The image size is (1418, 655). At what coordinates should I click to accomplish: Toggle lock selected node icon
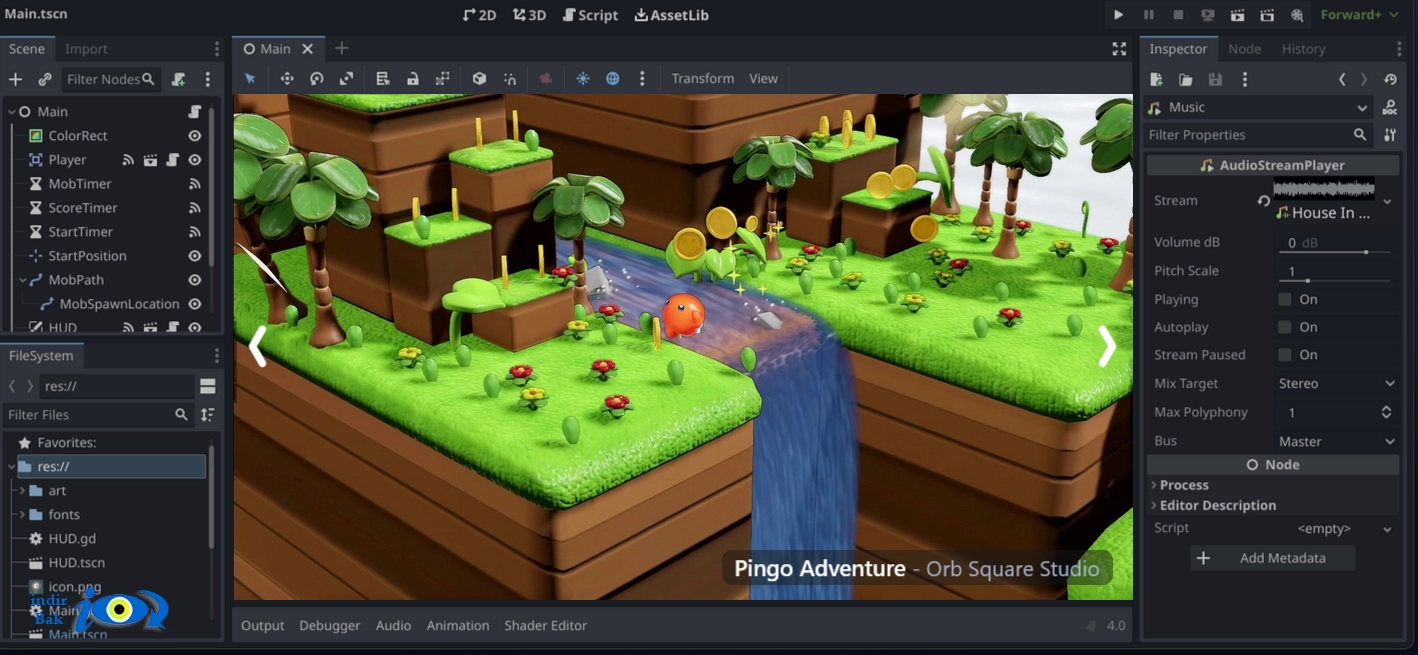pos(412,78)
